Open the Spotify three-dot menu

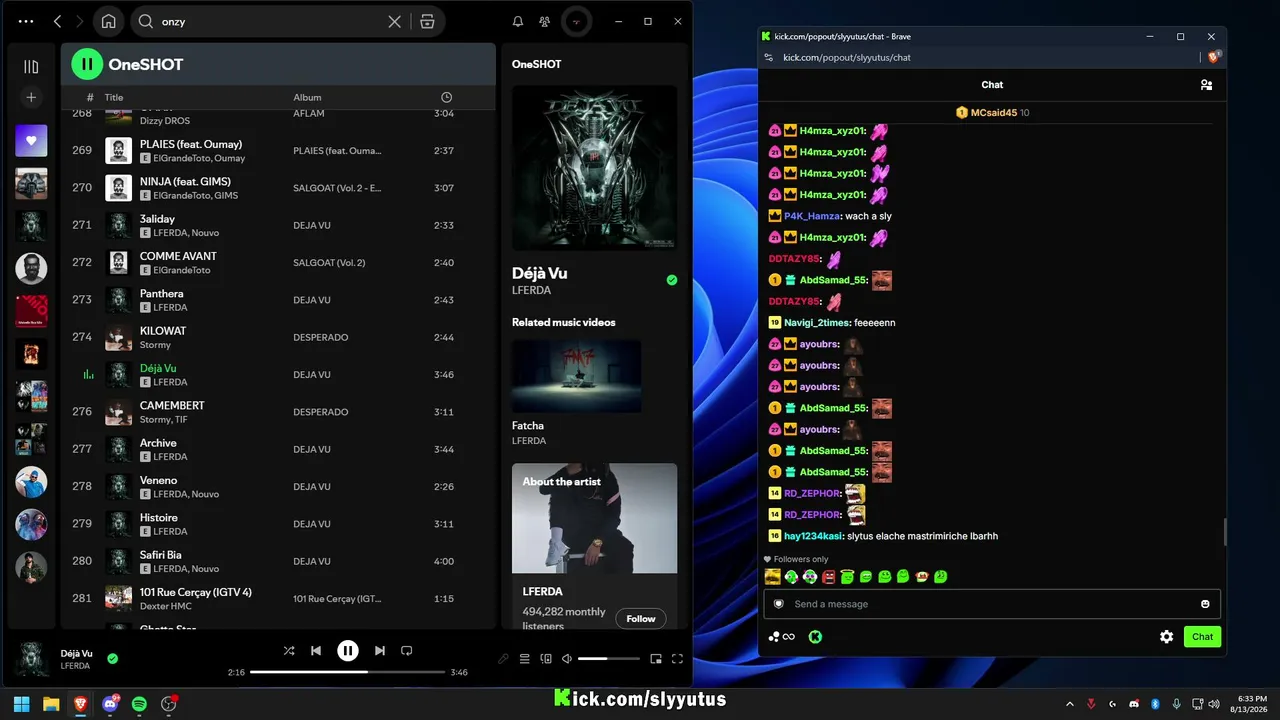26,21
